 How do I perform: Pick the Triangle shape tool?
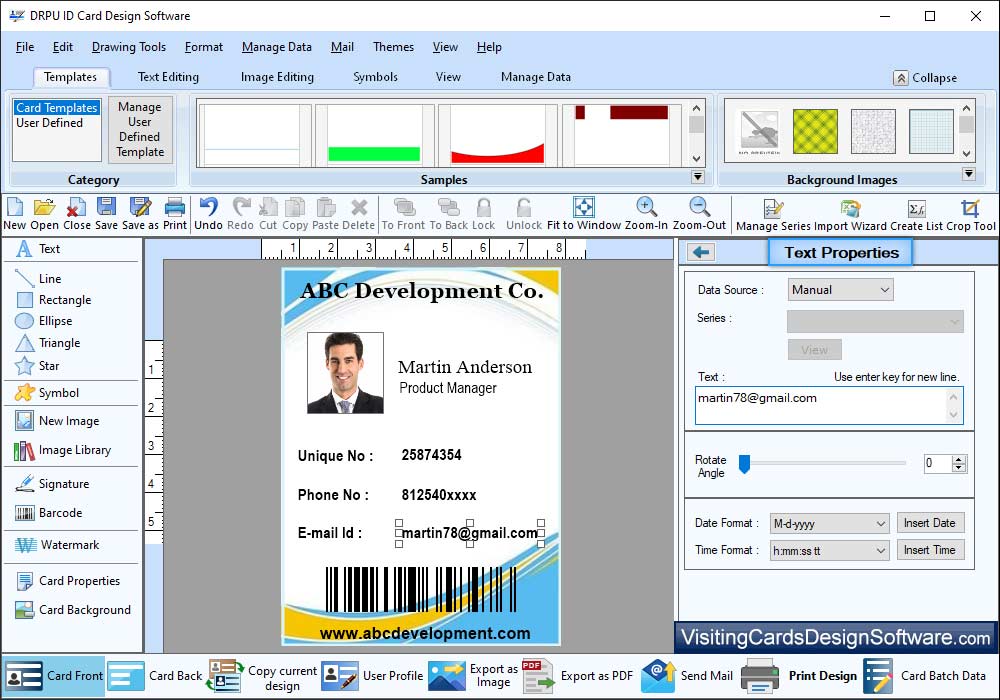coord(48,343)
